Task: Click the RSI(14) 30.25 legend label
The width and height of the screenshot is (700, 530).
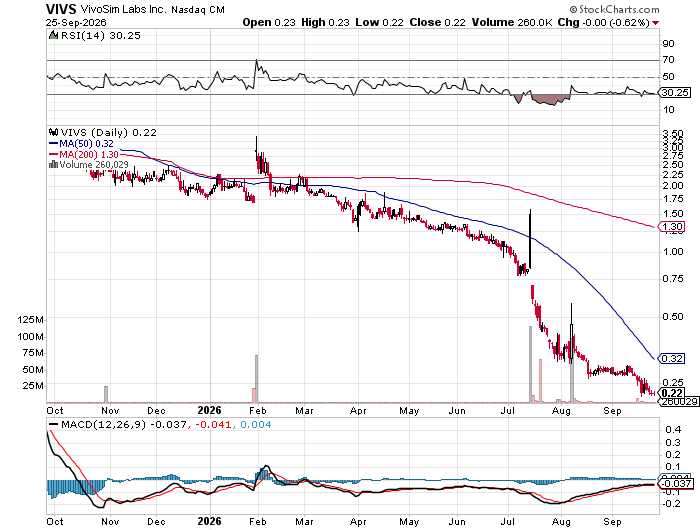Action: [x=100, y=36]
